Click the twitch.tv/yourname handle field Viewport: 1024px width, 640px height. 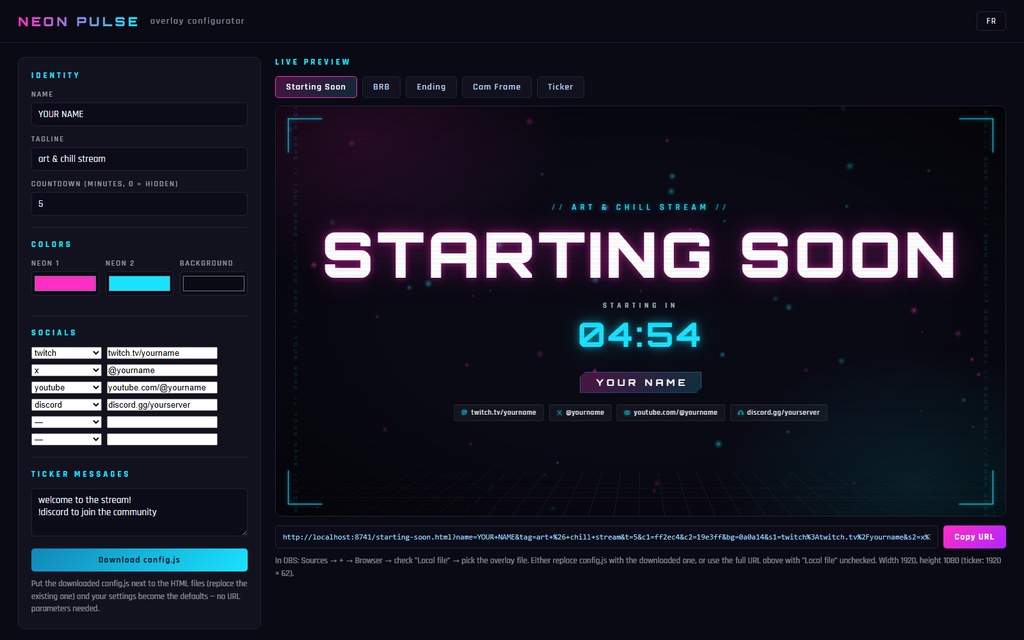tap(162, 353)
